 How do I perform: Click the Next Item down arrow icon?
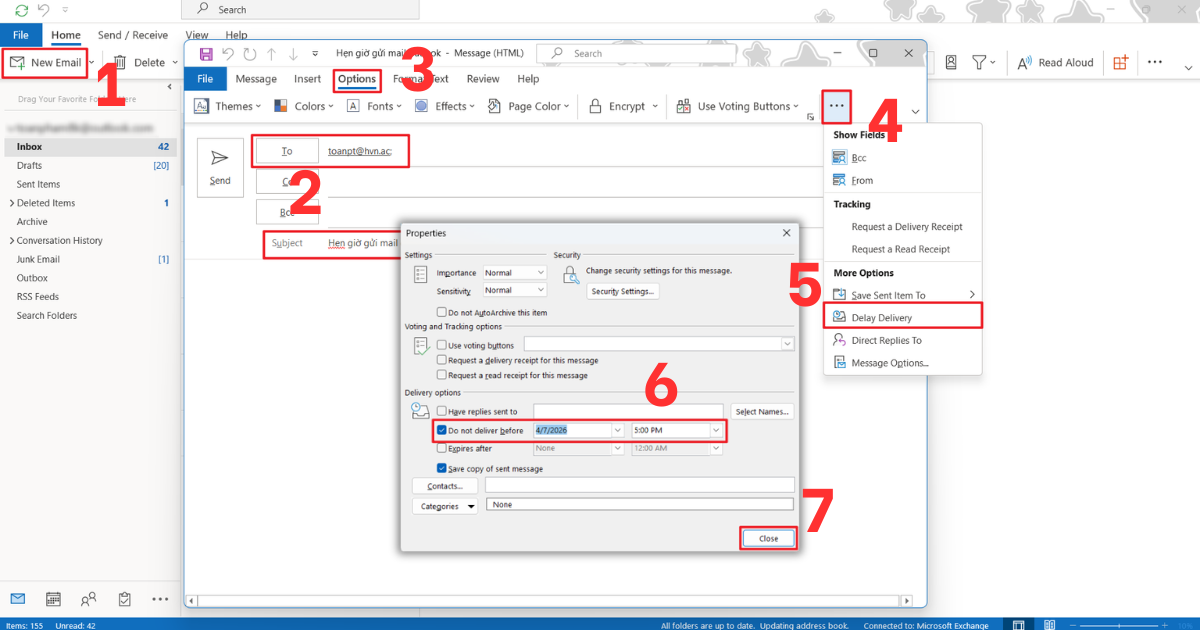coord(293,53)
